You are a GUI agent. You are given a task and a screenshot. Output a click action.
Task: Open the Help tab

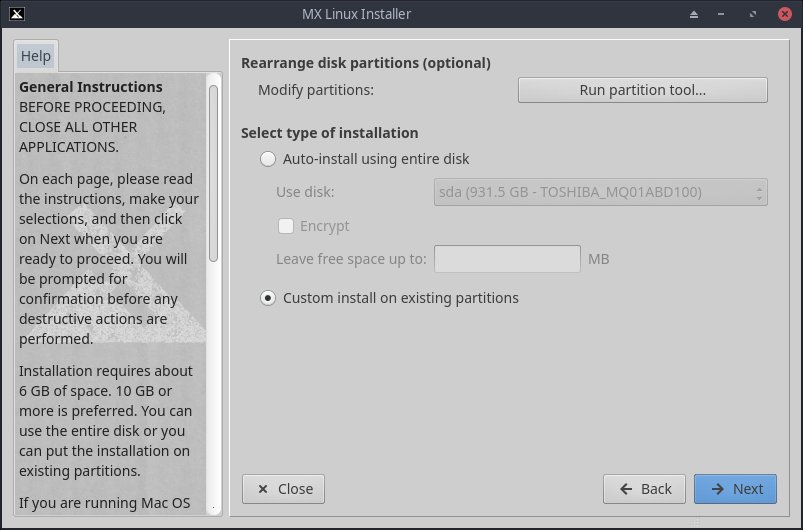36,56
